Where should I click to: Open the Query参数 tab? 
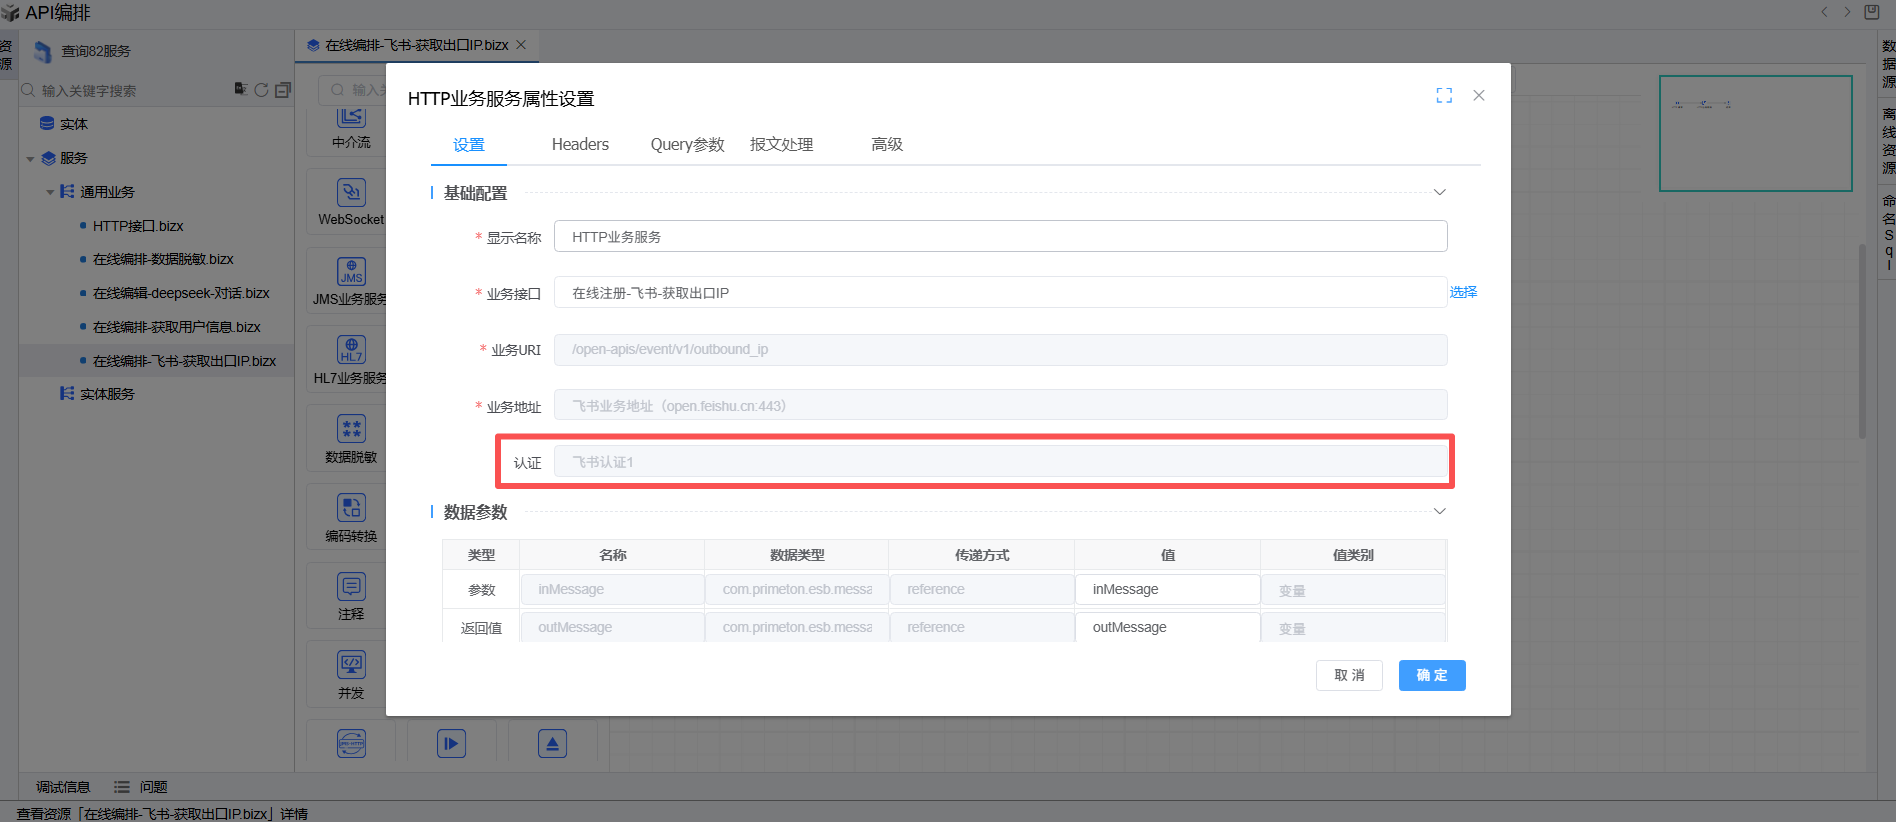687,145
